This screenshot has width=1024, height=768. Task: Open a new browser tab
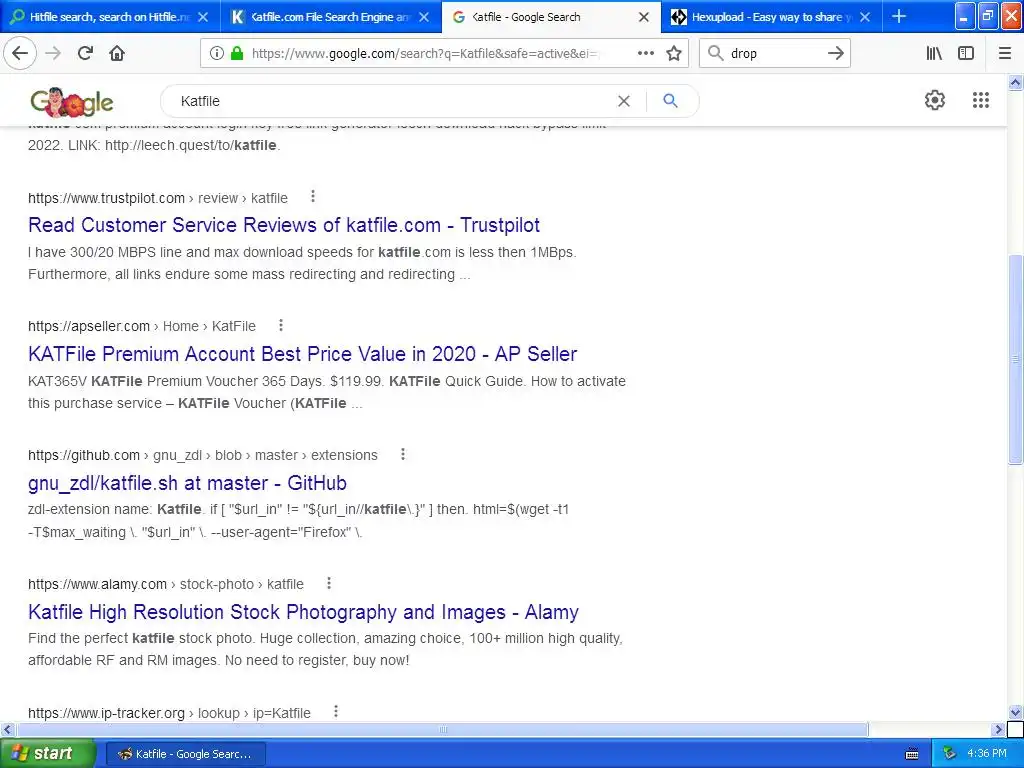(x=899, y=16)
